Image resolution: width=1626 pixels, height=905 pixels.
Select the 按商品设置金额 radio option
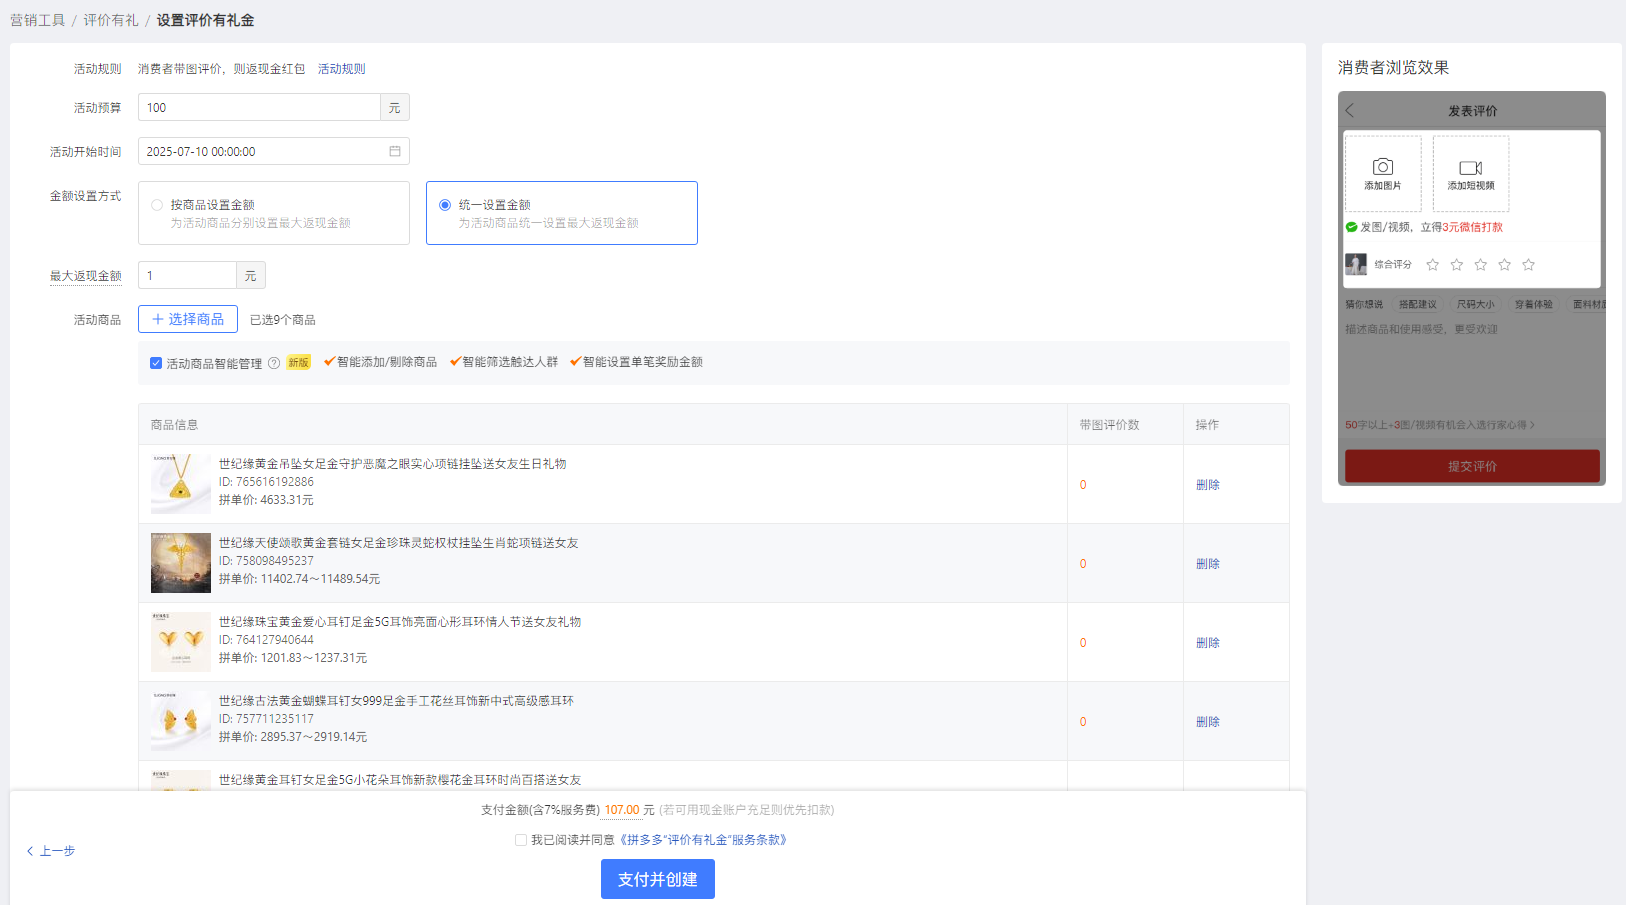tap(157, 205)
